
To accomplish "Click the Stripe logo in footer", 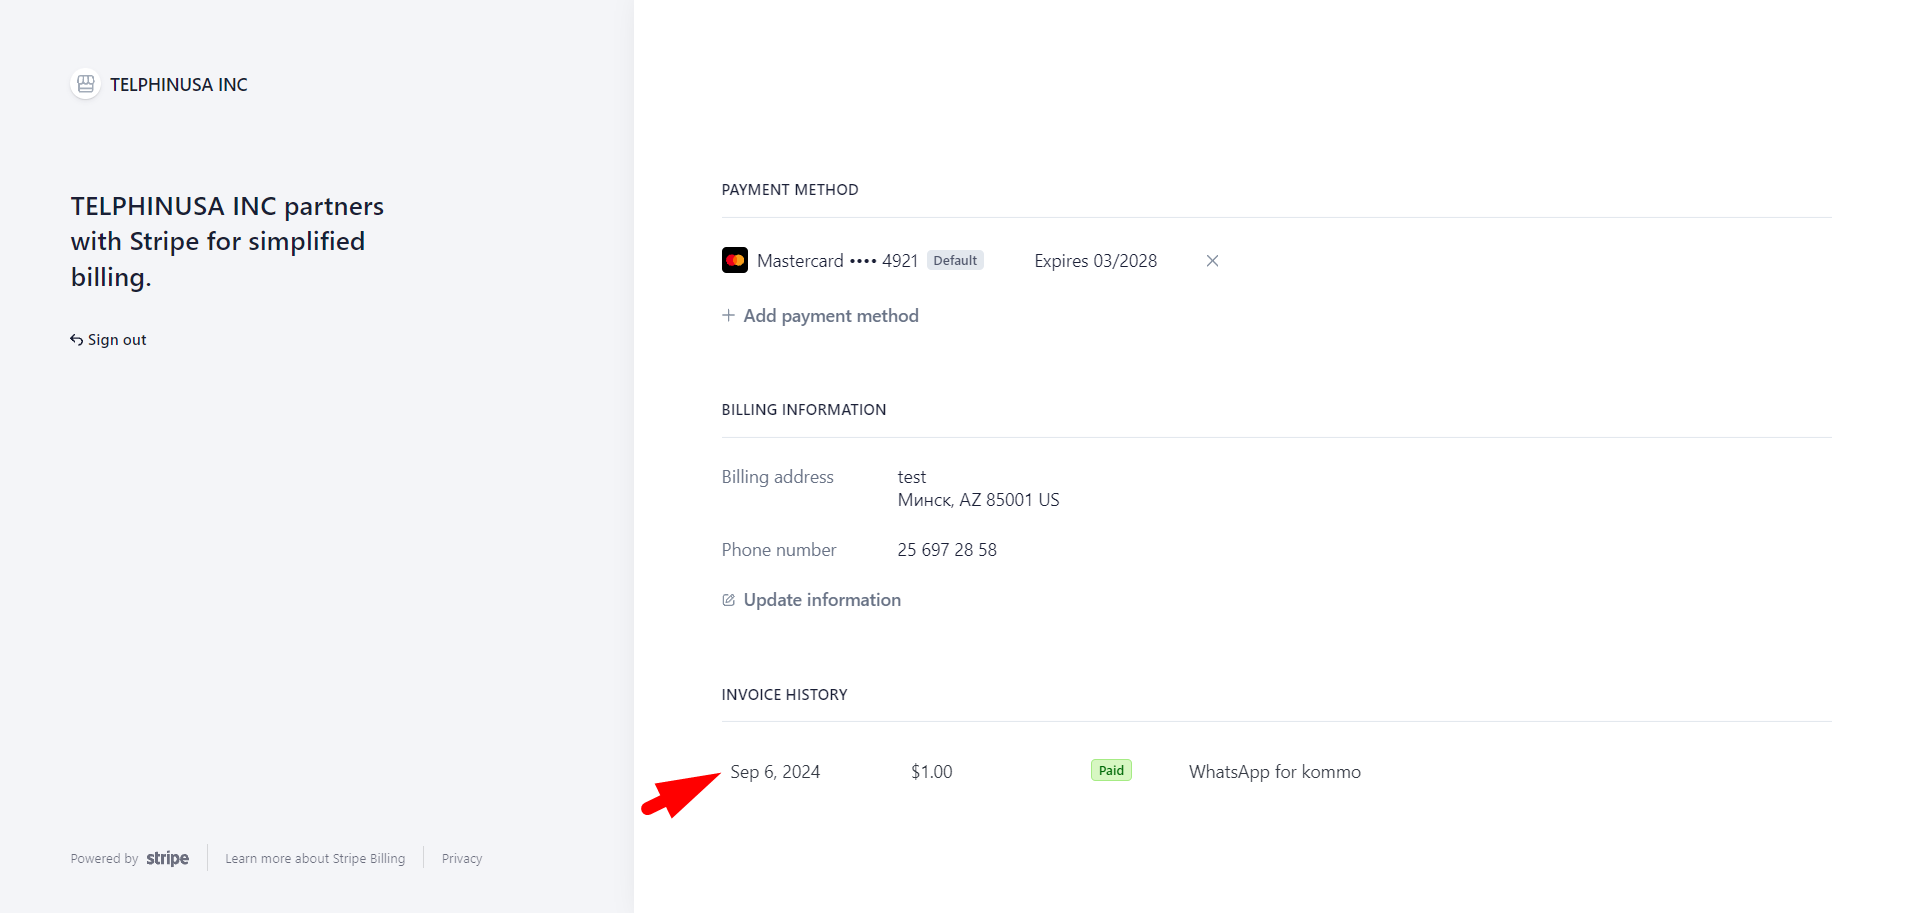I will click(x=167, y=858).
